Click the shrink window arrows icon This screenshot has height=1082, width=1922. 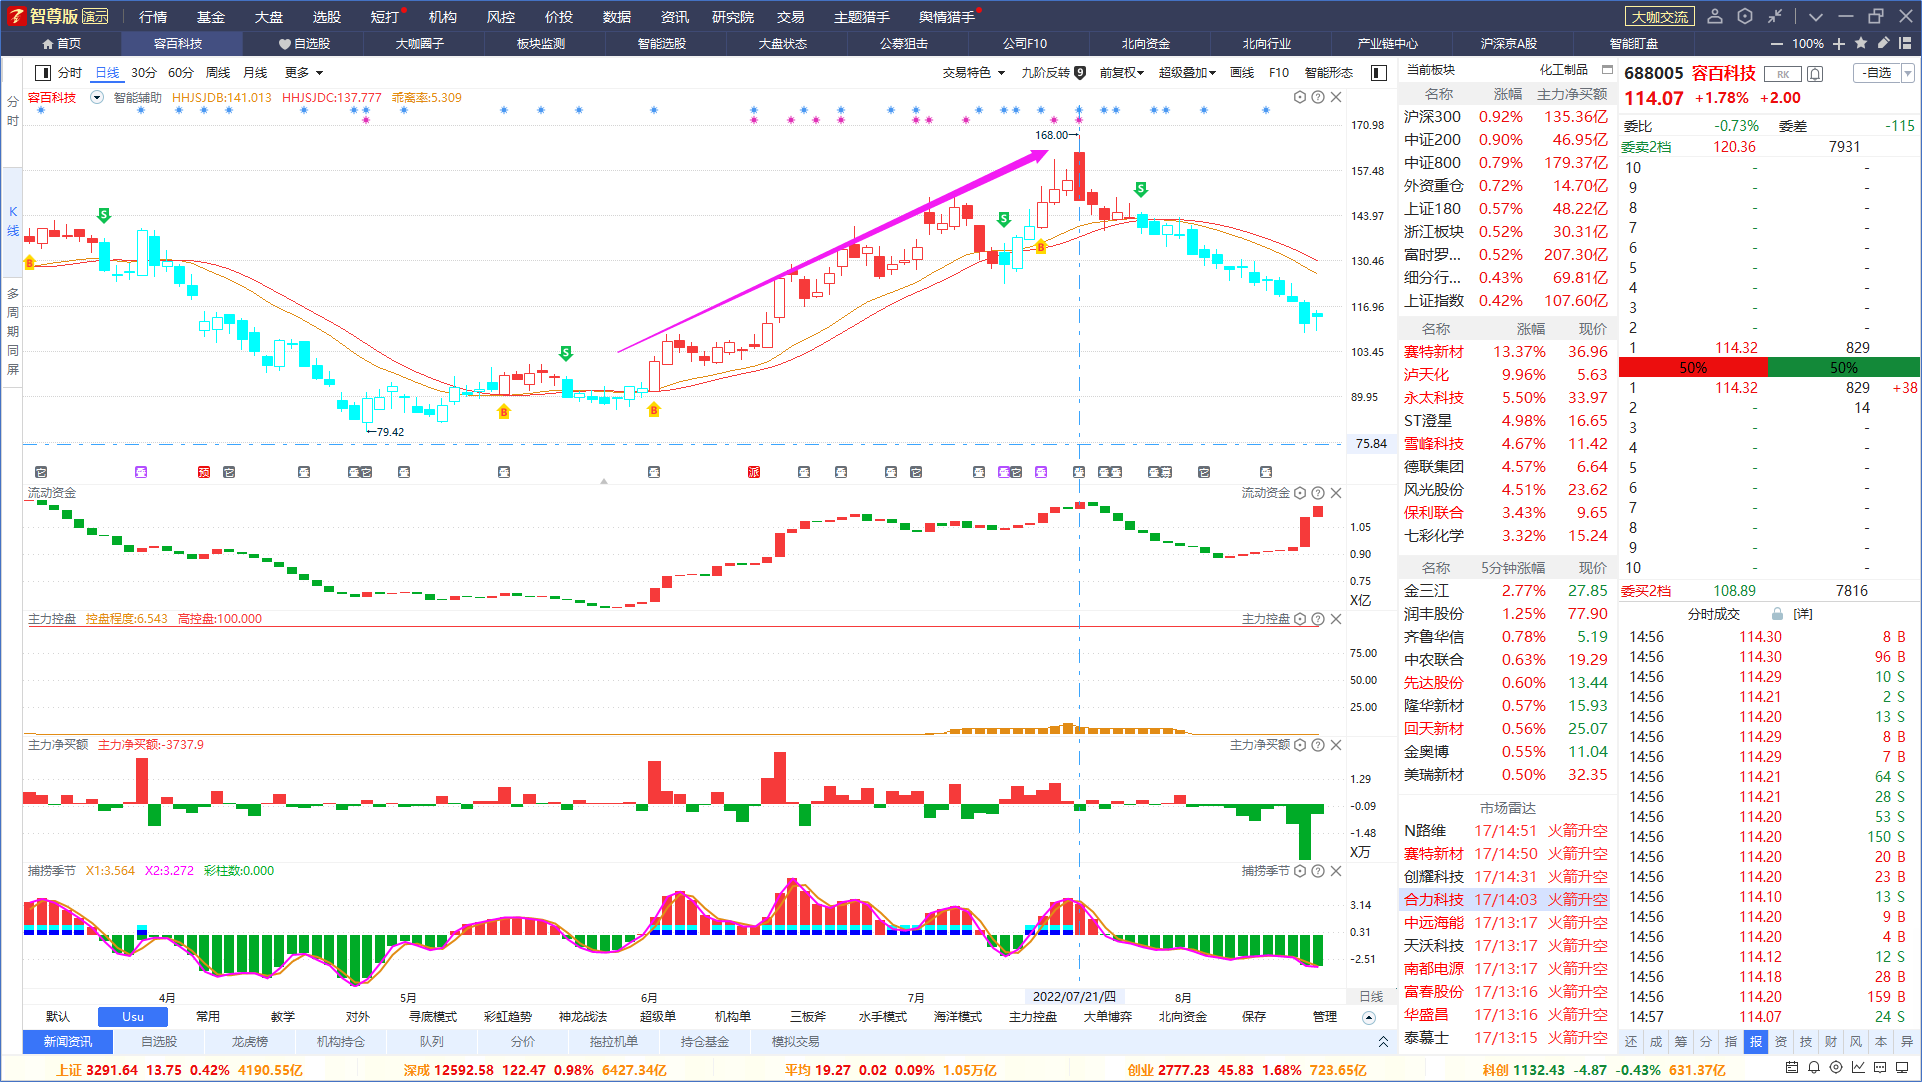[1775, 16]
